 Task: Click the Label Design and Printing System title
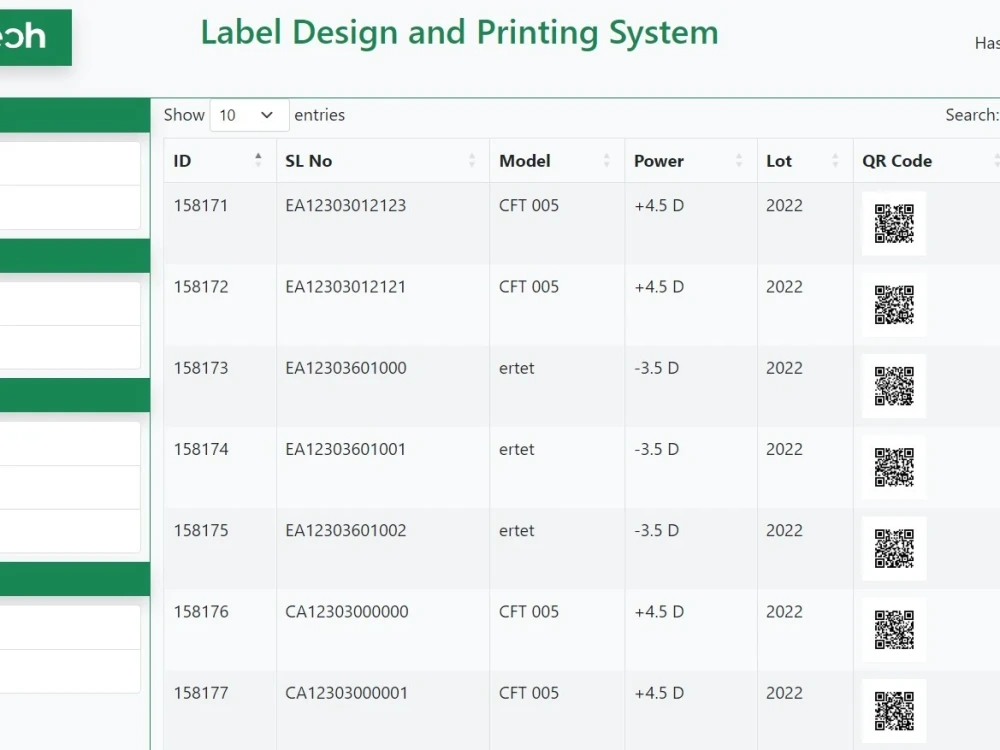460,33
